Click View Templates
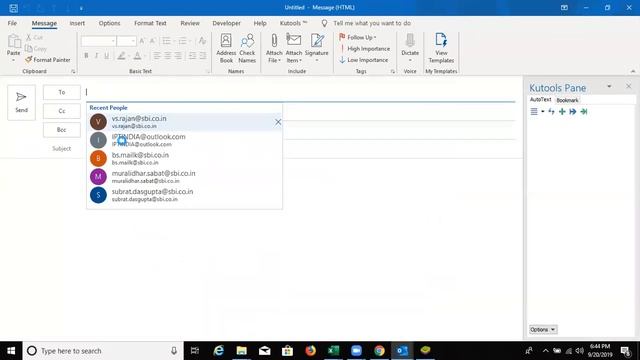The width and height of the screenshot is (640, 360). [441, 49]
